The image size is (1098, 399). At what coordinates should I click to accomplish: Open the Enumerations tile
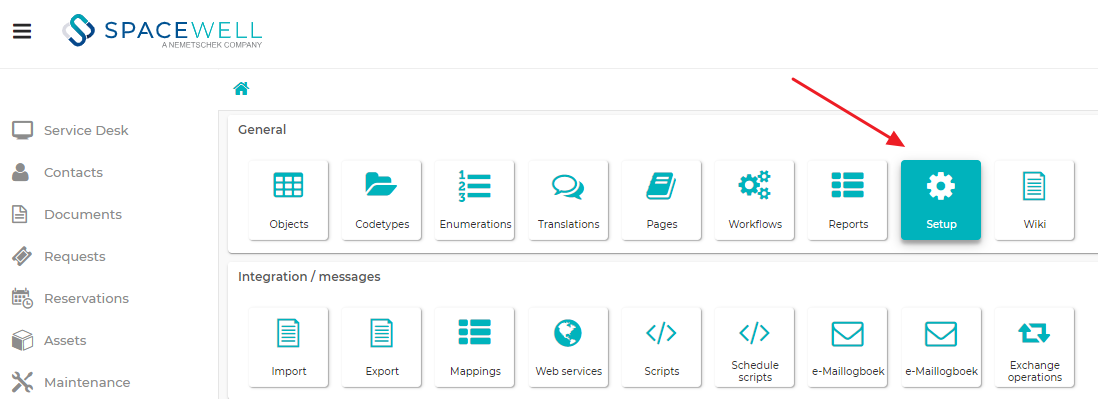point(475,200)
